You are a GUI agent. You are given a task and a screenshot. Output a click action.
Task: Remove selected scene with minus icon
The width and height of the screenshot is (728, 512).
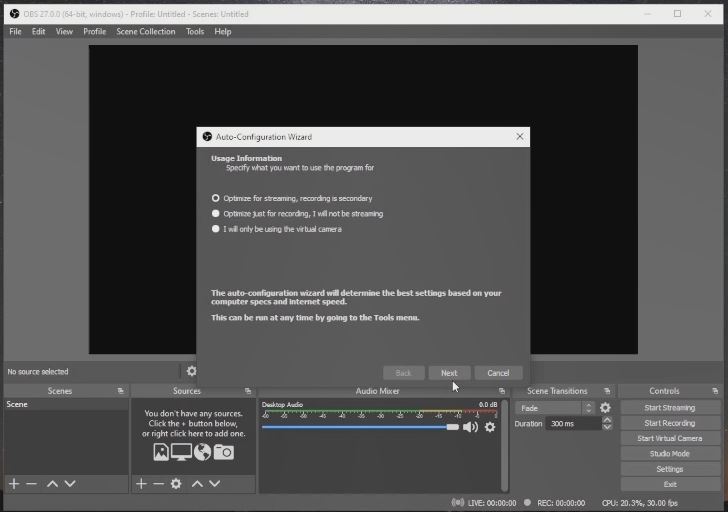[x=32, y=484]
